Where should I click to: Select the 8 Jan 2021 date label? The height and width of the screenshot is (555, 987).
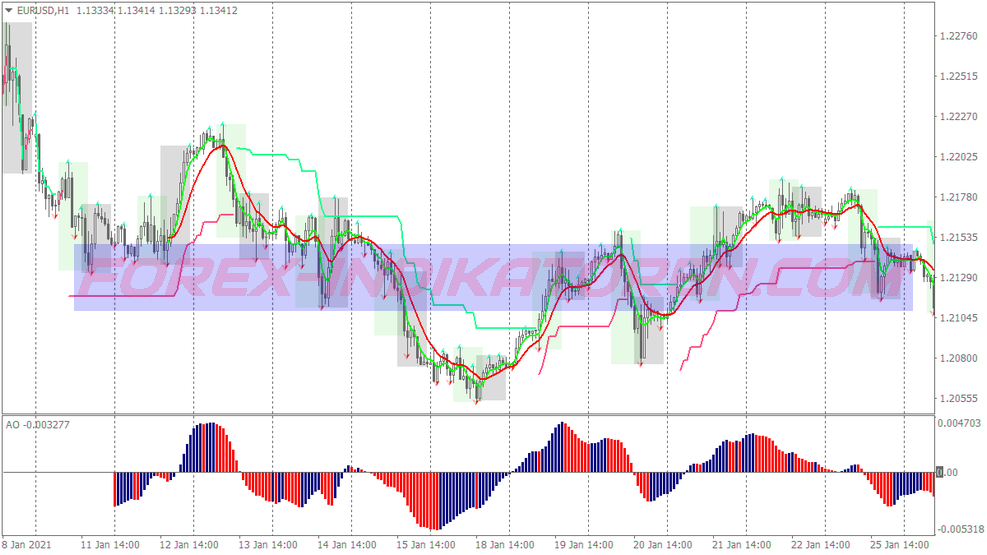(26, 544)
